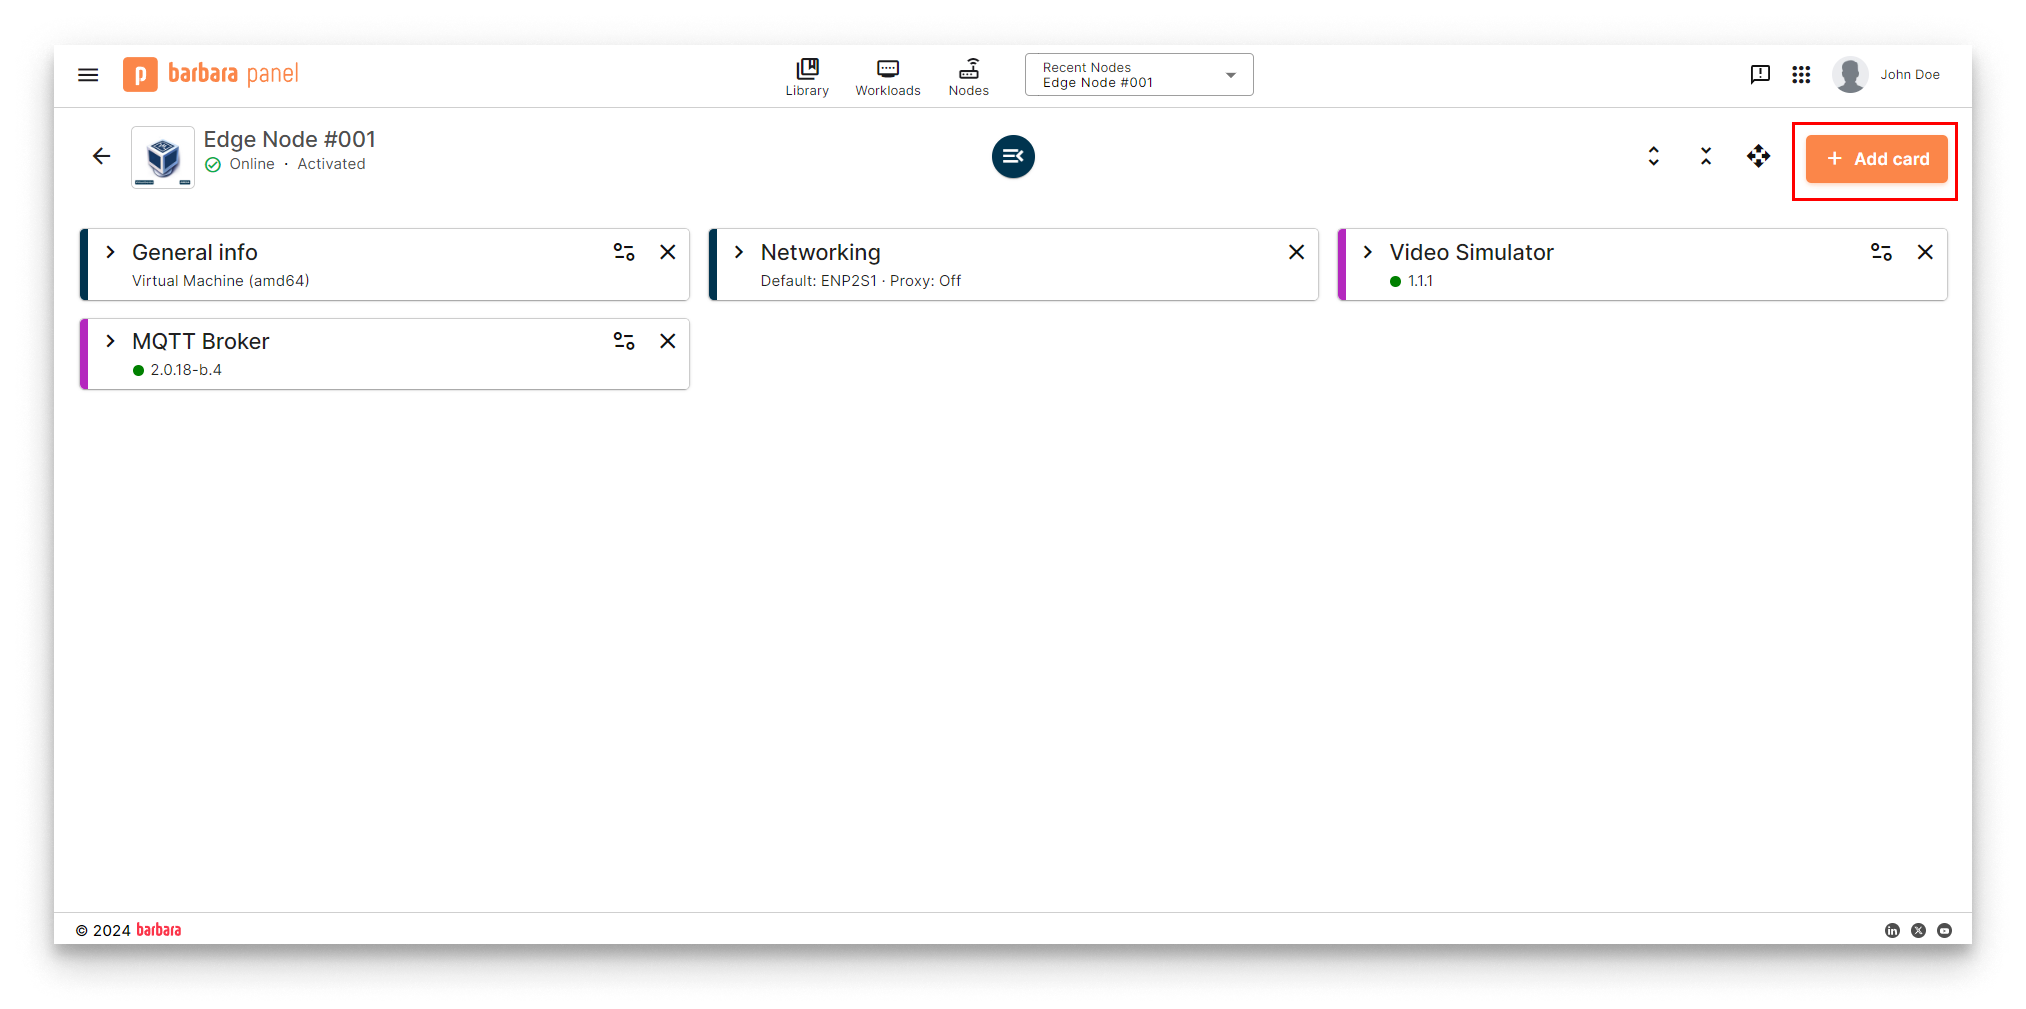Go to the Library tab
This screenshot has height=1009, width=2026.
(x=807, y=77)
